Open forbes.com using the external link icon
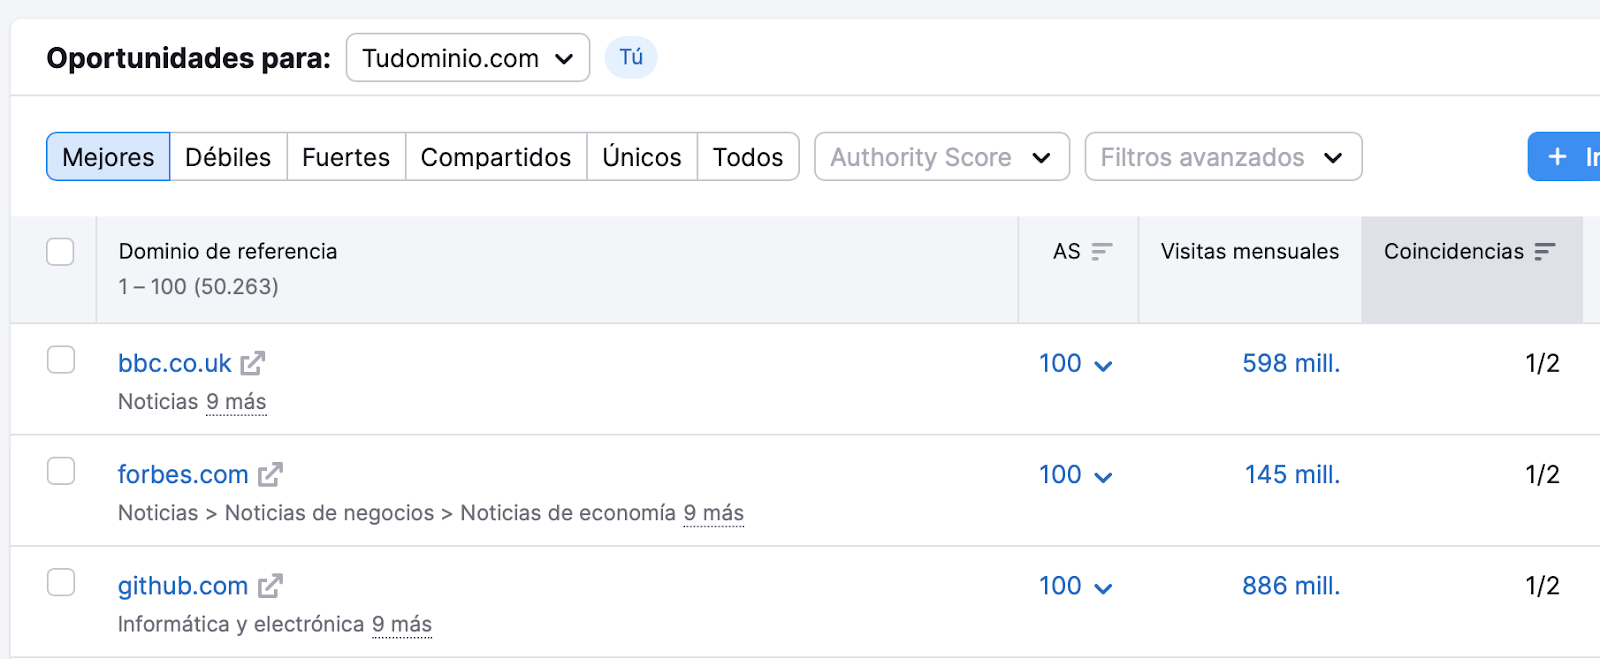This screenshot has width=1600, height=659. tap(270, 474)
